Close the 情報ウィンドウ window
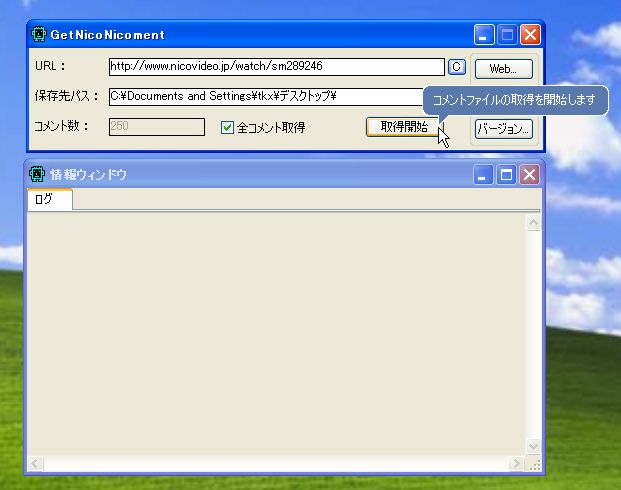The height and width of the screenshot is (490, 621). point(529,174)
